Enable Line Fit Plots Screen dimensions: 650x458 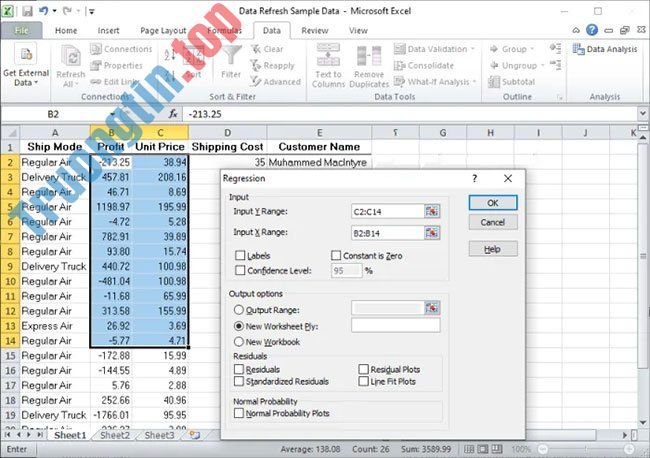click(363, 381)
